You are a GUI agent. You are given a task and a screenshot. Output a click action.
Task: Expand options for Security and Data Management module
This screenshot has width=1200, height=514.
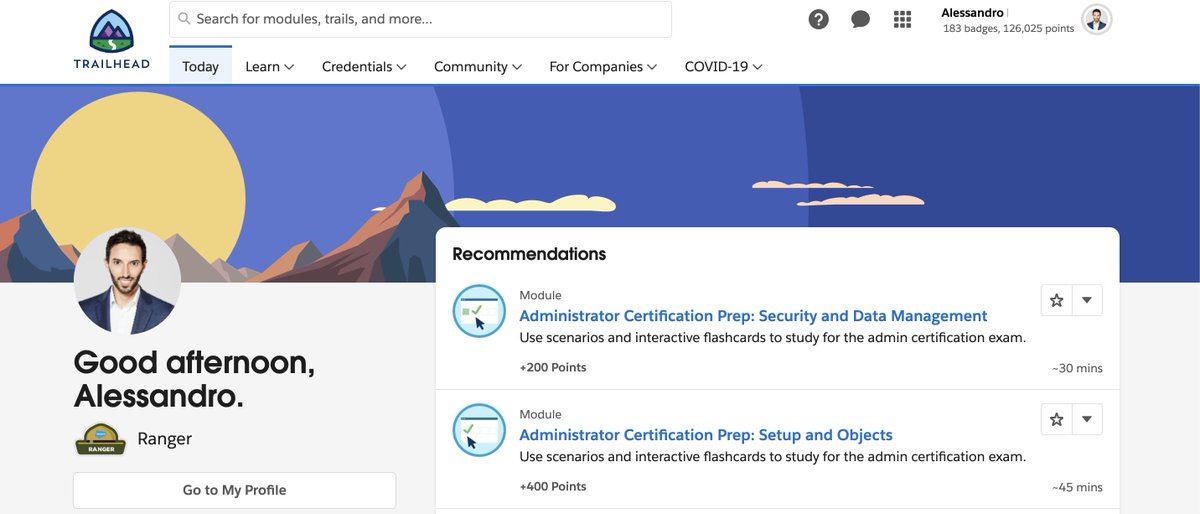coord(1087,300)
